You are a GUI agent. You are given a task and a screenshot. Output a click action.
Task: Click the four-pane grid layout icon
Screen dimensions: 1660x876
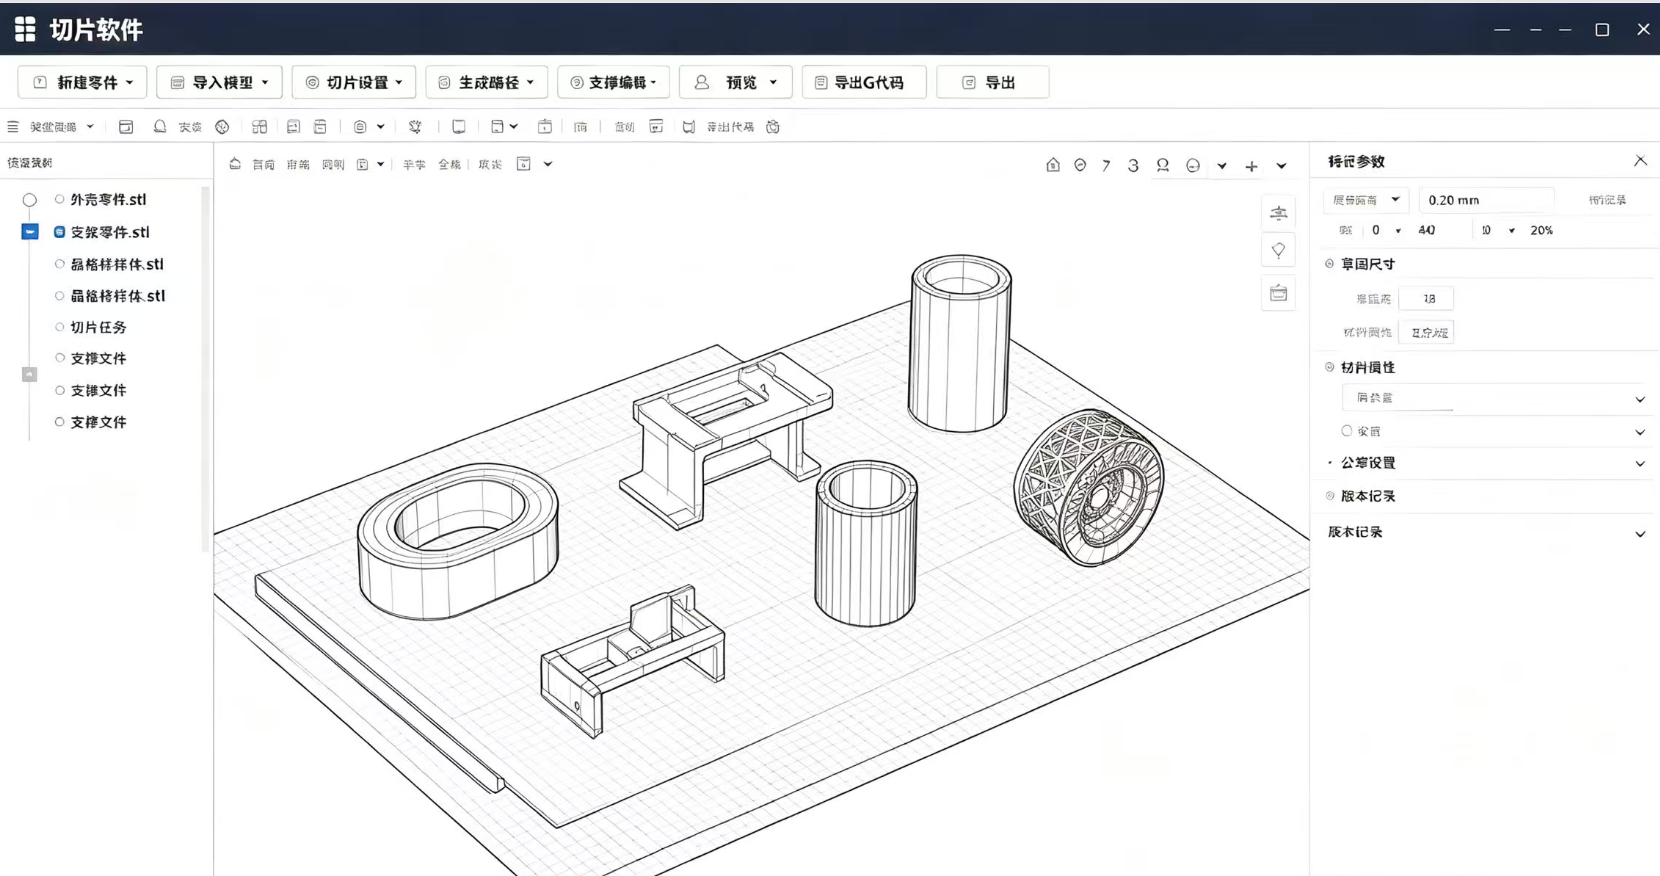[259, 127]
